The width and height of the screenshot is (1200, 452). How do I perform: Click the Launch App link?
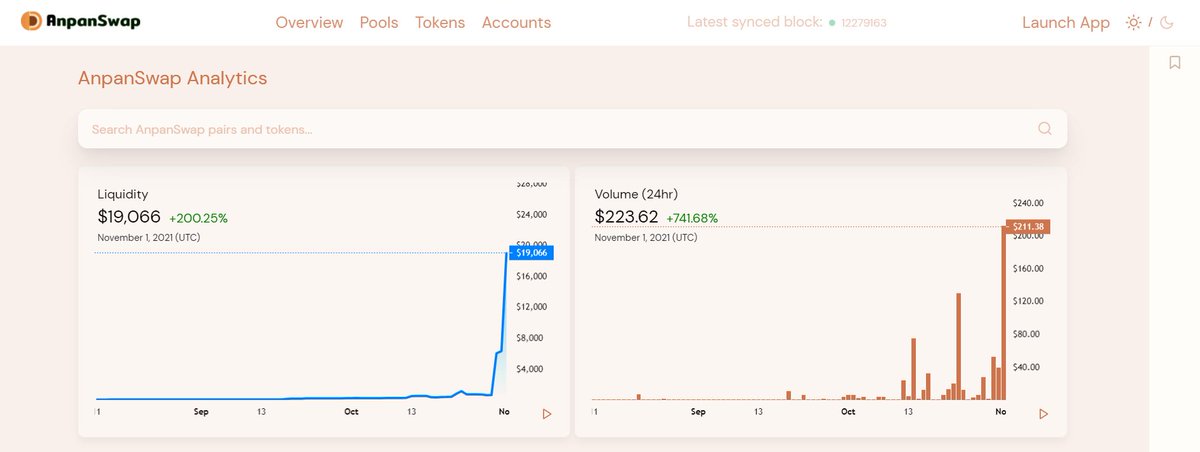(x=1066, y=22)
